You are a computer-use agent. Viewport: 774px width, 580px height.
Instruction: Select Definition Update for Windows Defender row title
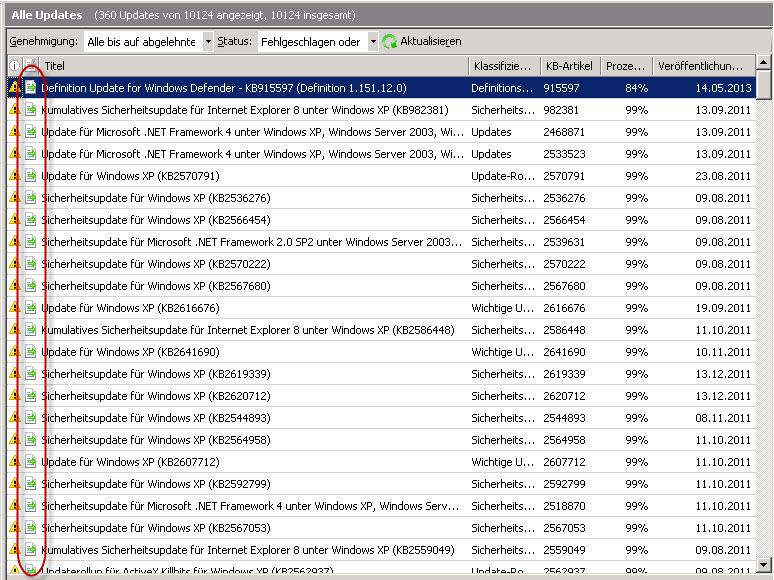224,88
